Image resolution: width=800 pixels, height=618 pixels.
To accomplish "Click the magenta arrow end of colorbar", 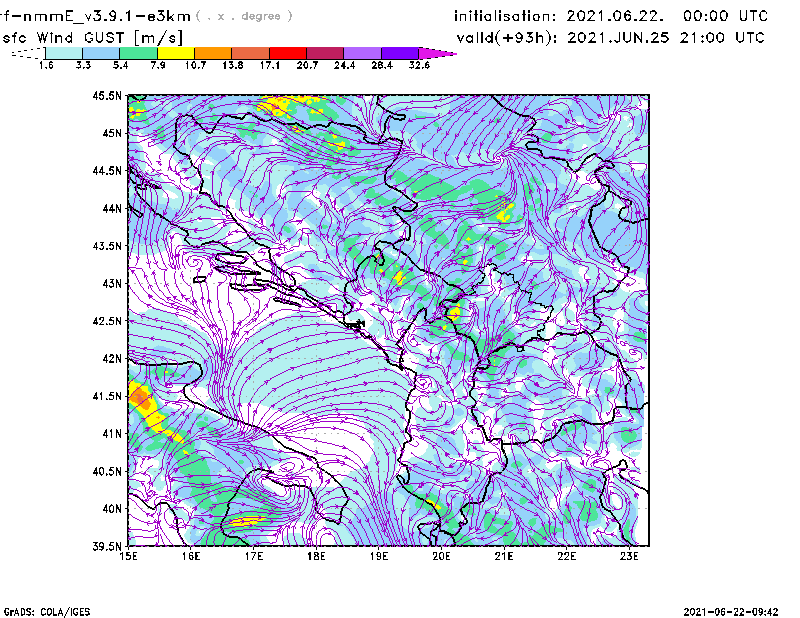I will coord(437,53).
